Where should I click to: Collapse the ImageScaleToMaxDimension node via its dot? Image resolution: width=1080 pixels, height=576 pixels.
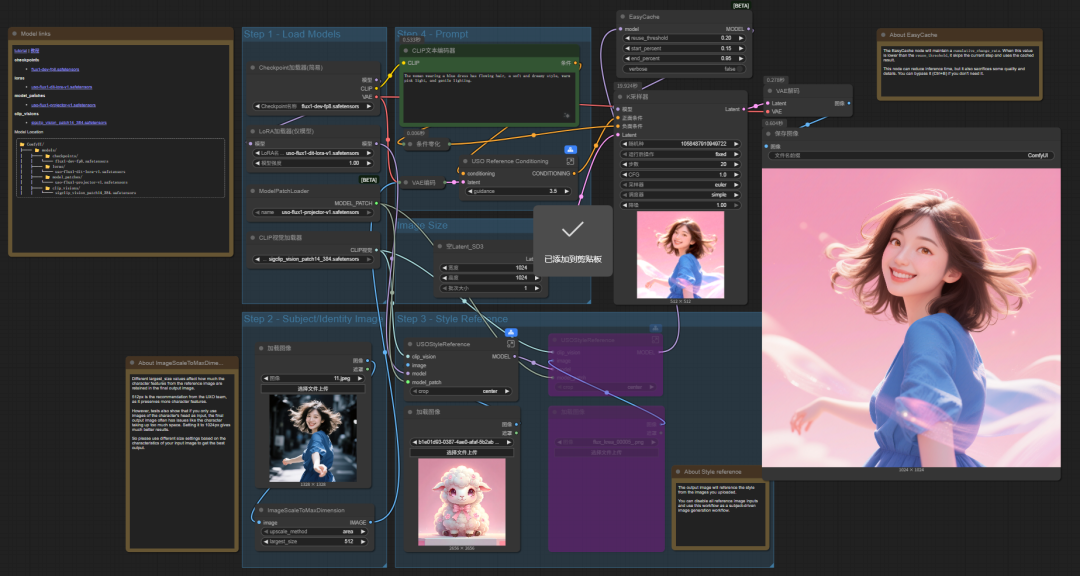[261, 511]
